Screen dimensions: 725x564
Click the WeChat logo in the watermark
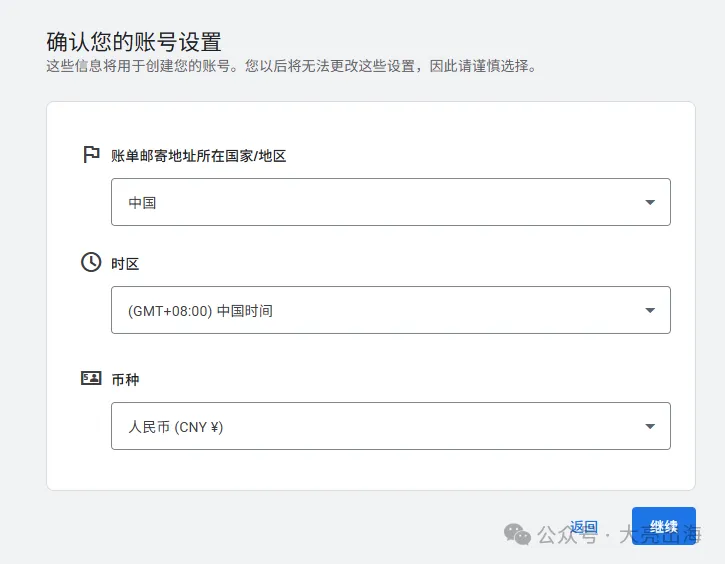518,535
